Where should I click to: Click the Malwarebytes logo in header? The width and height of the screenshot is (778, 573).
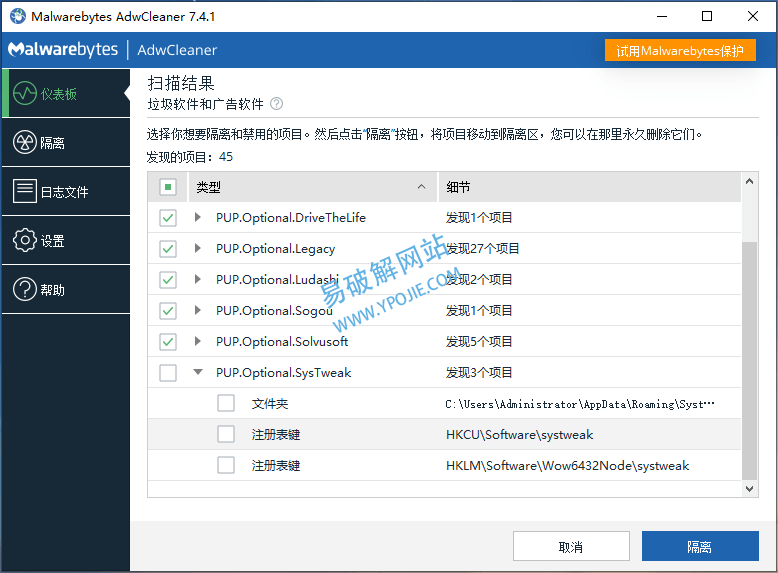(63, 50)
